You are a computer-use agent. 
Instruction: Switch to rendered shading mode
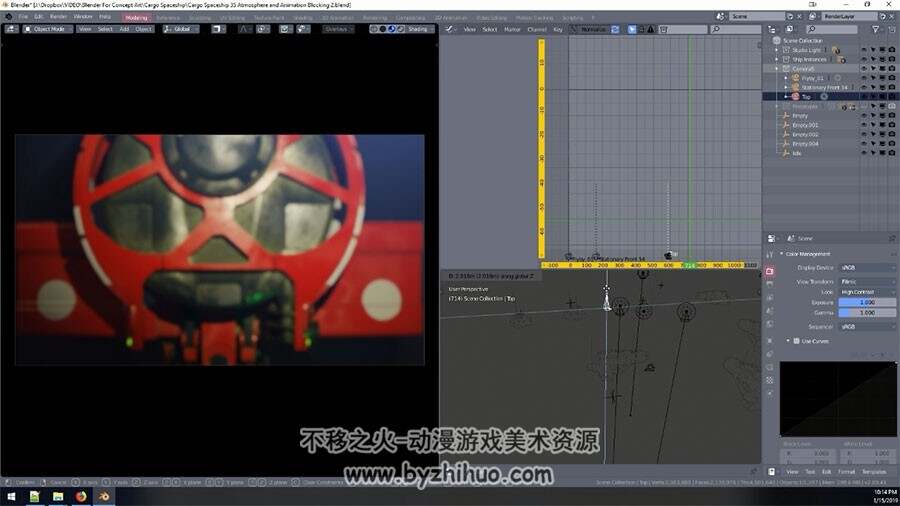click(x=400, y=29)
